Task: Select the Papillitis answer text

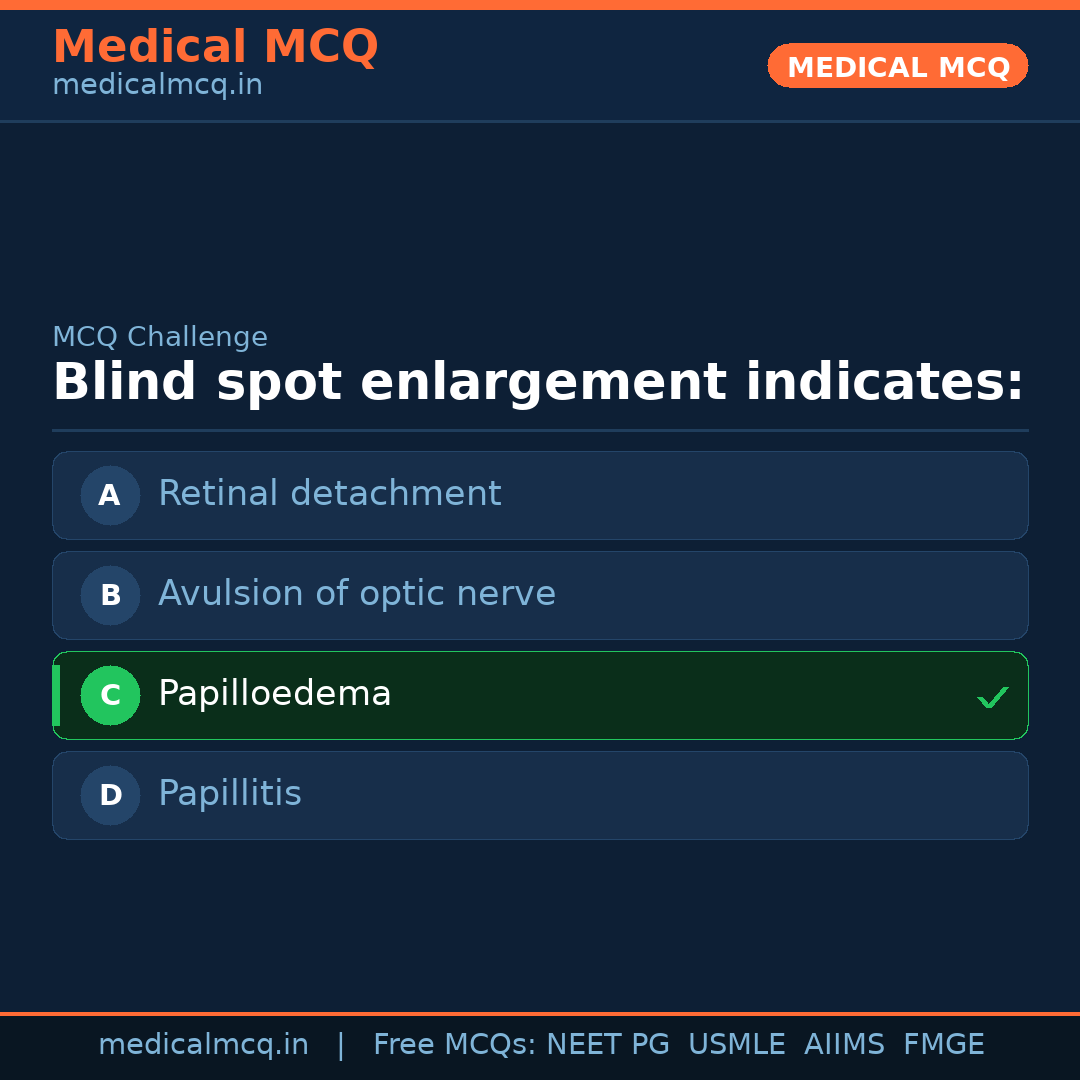Action: point(229,794)
